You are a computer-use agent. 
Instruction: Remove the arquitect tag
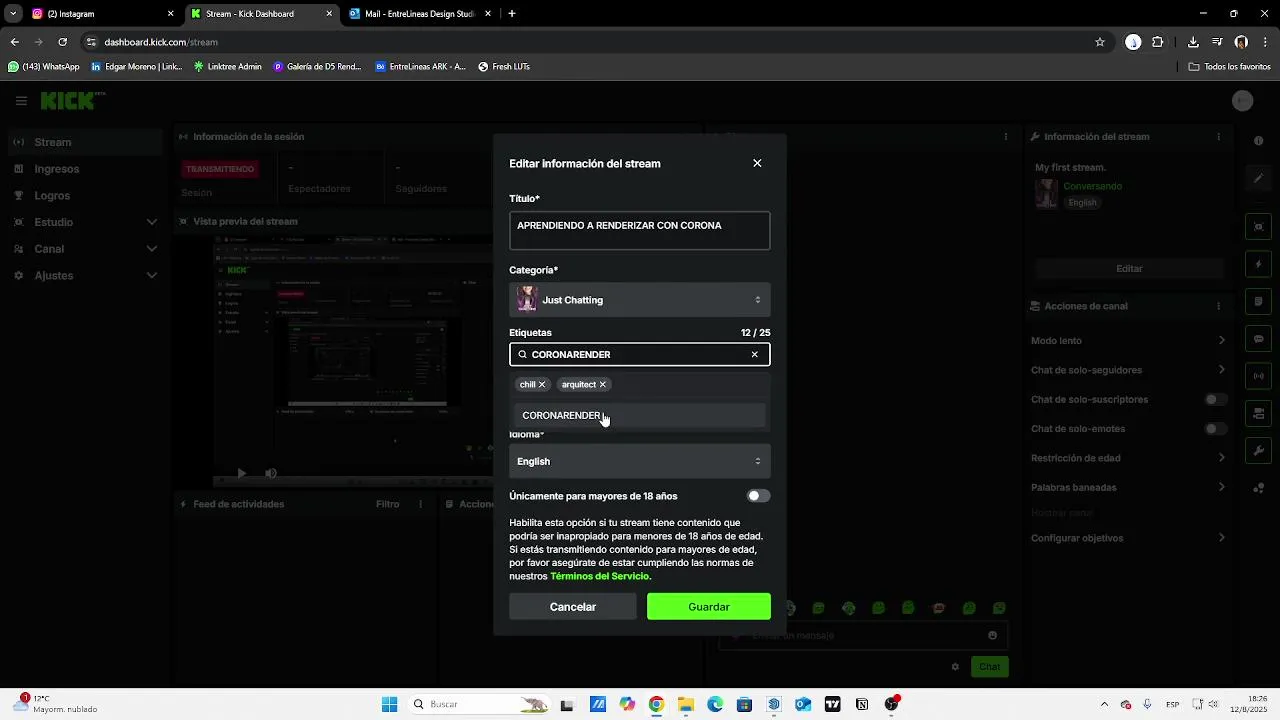602,384
